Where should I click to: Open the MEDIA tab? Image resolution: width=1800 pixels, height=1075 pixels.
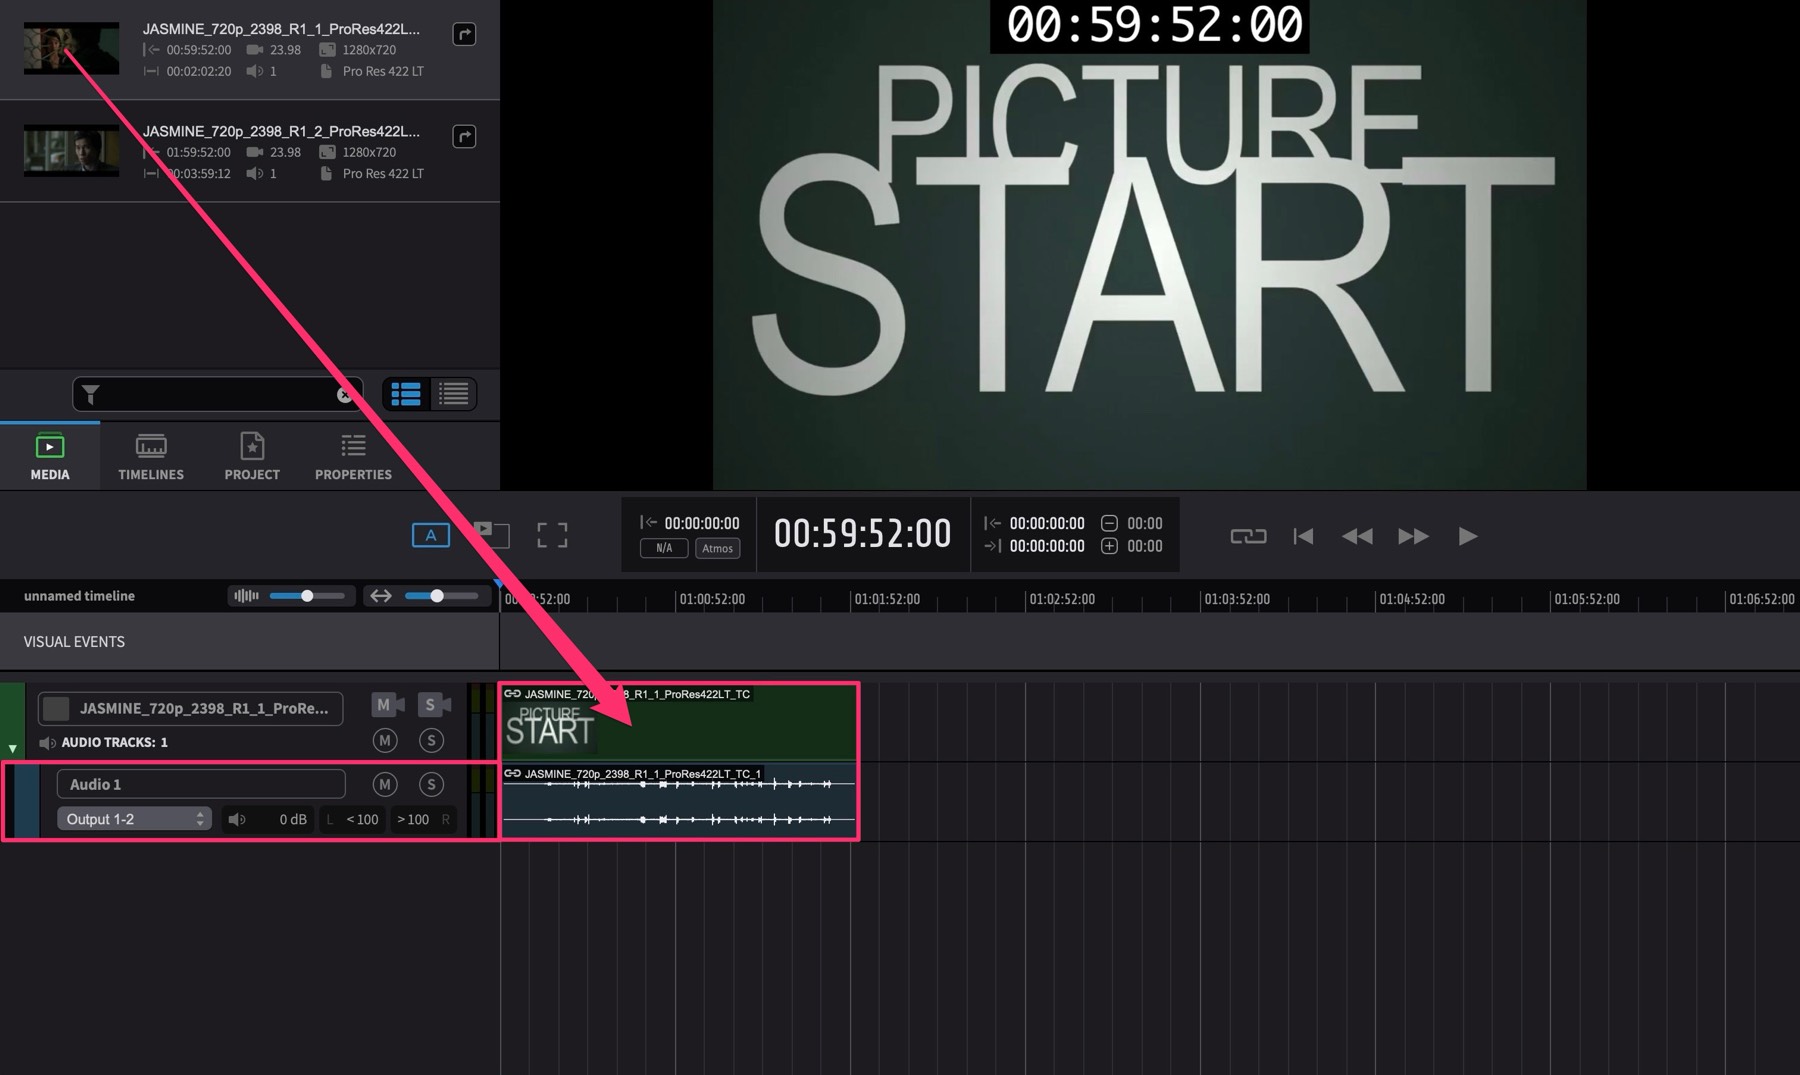click(50, 457)
